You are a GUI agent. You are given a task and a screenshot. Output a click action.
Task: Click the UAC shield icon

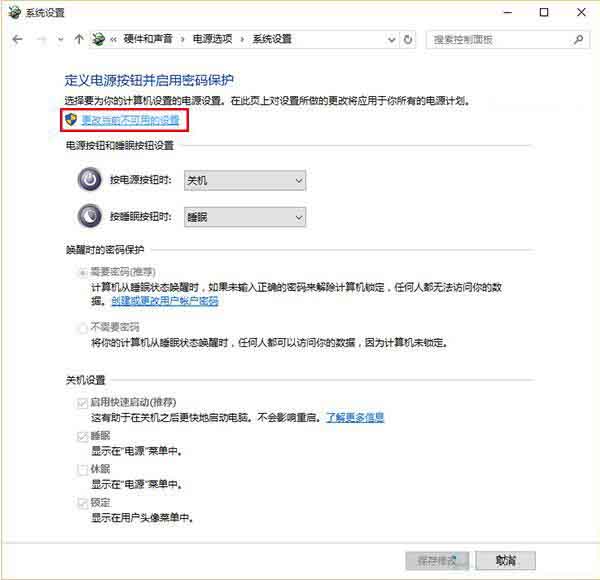click(x=70, y=119)
